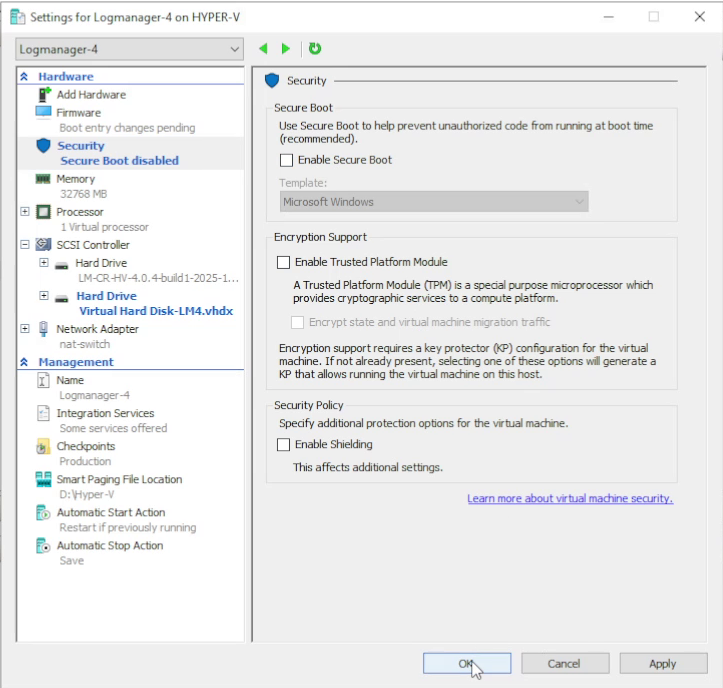Expand the Network Adapter node
The width and height of the screenshot is (723, 688).
(25, 328)
